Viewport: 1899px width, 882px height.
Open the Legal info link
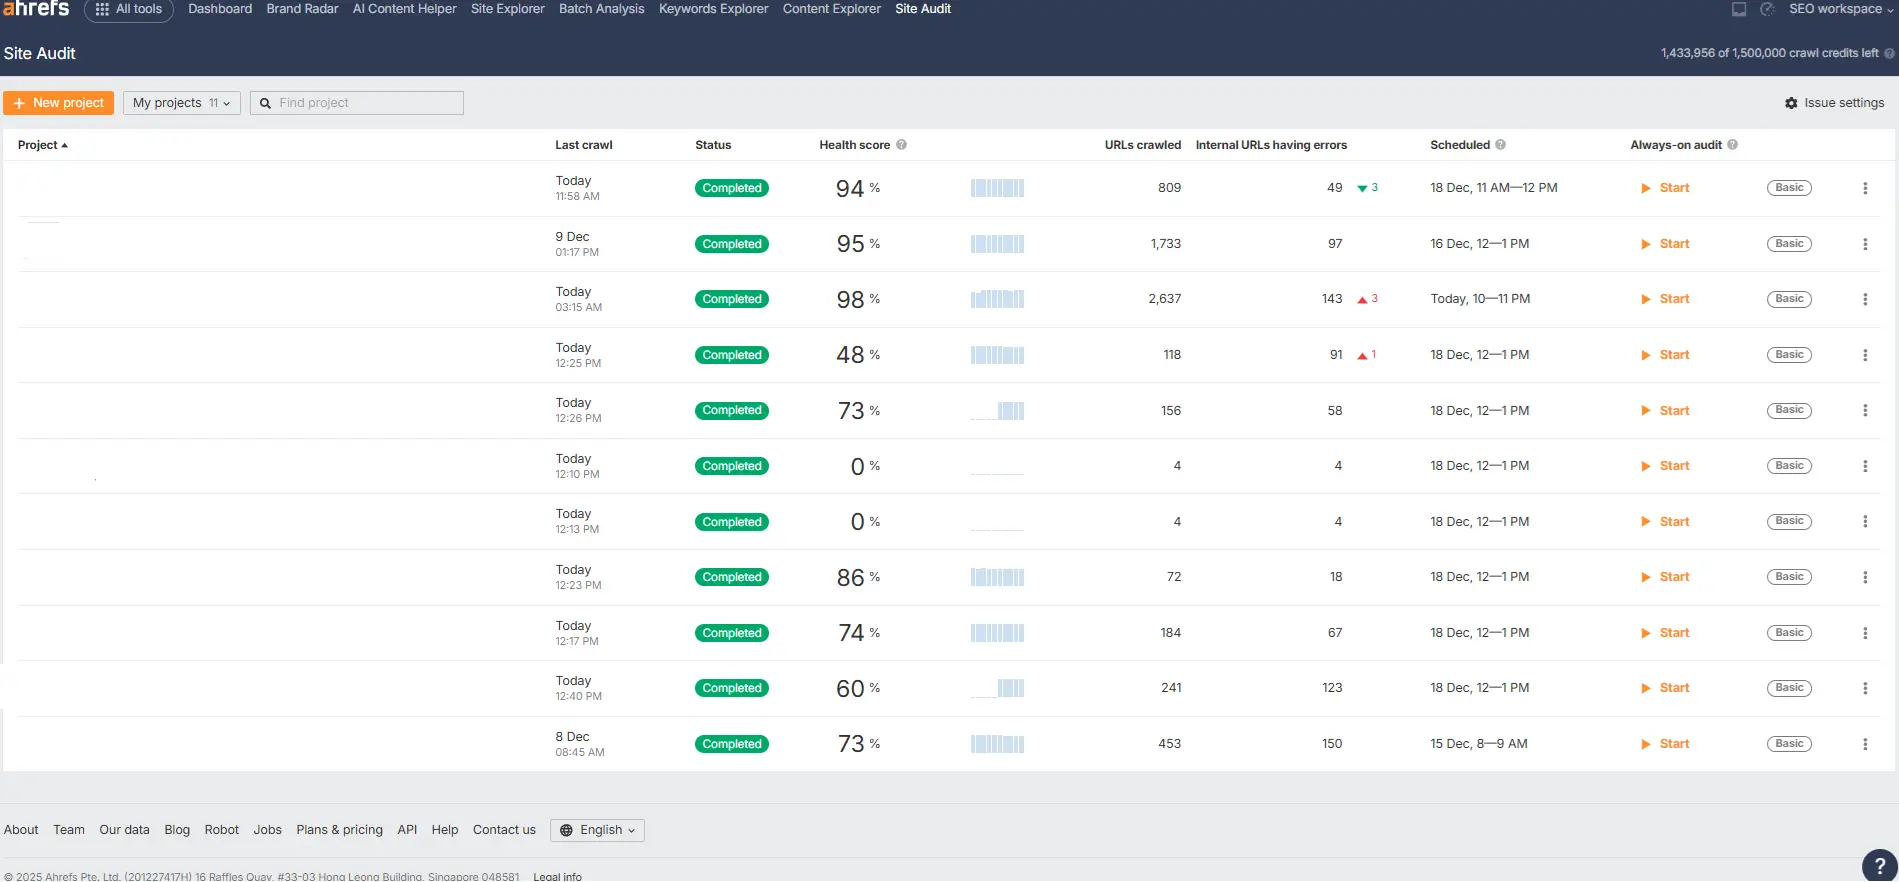557,876
